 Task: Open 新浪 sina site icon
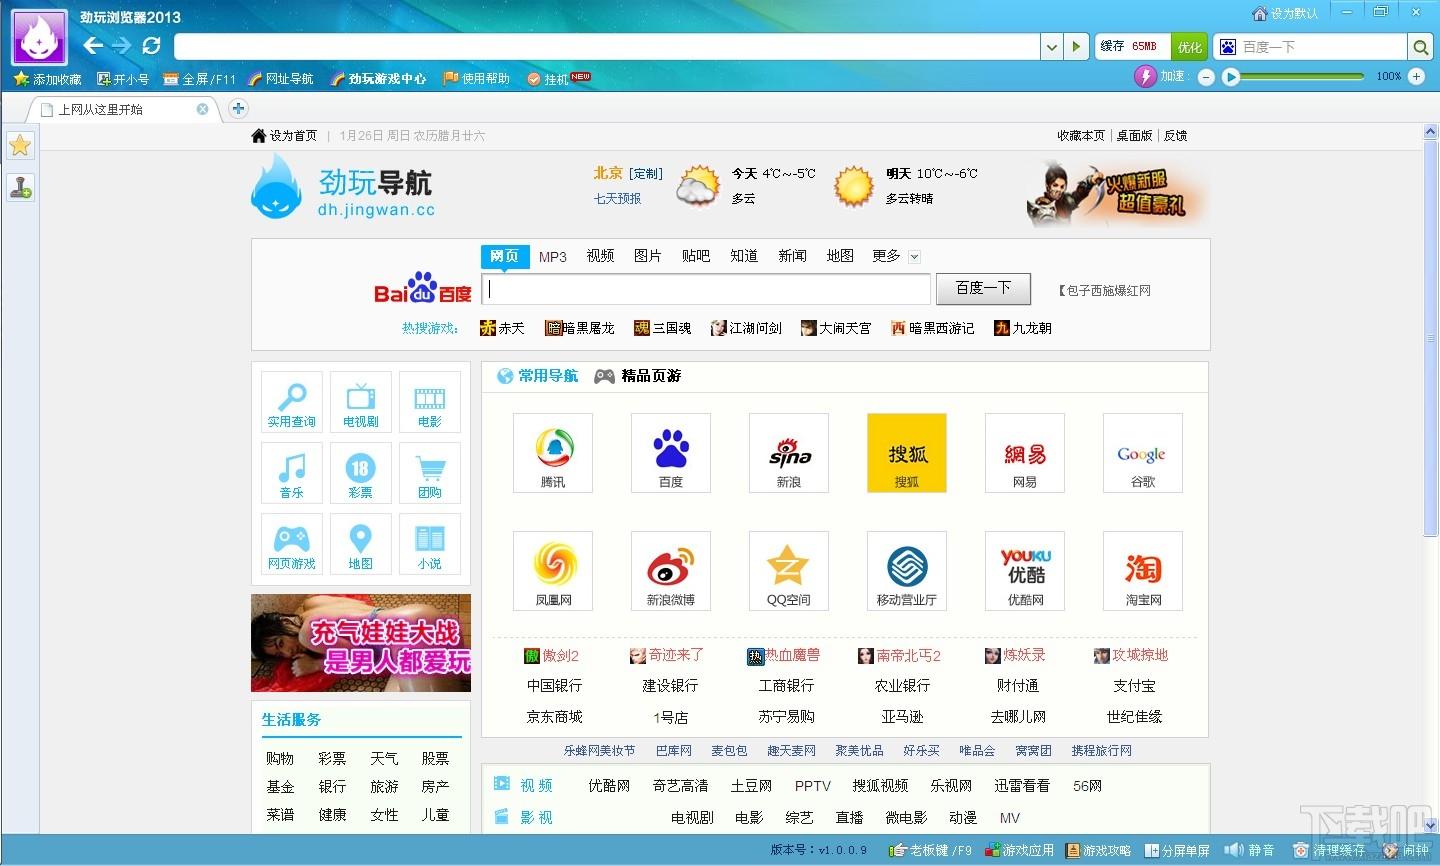tap(789, 453)
